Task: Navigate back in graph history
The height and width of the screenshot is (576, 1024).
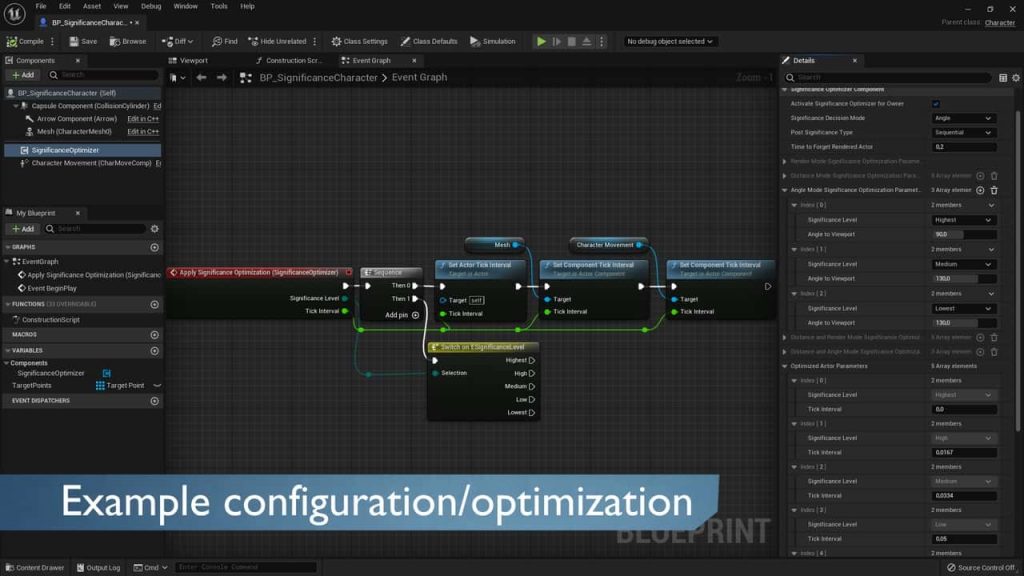Action: pos(201,78)
